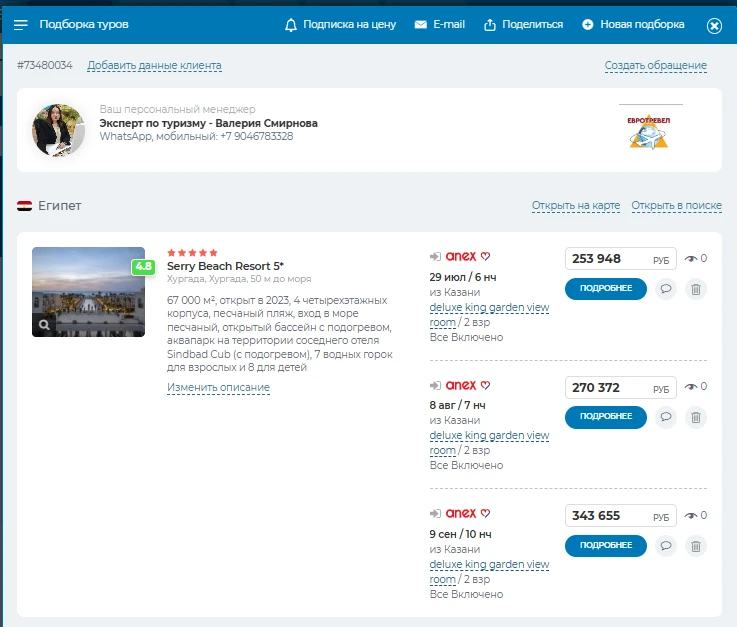Click '8 авг / 7 нч' date text
The width and height of the screenshot is (737, 627).
458,405
